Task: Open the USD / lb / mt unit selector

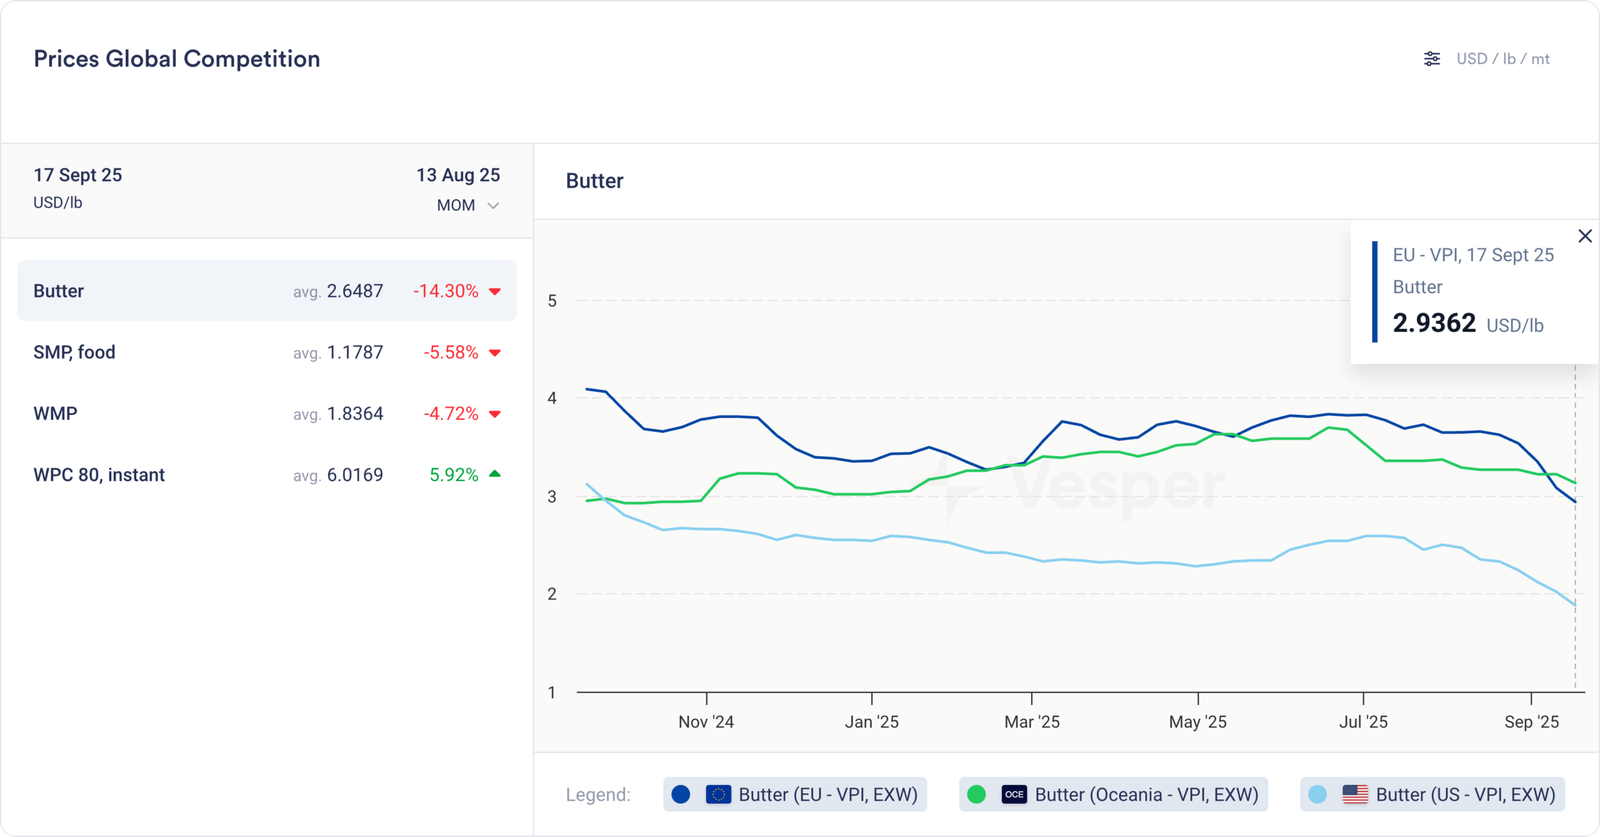Action: click(1502, 59)
